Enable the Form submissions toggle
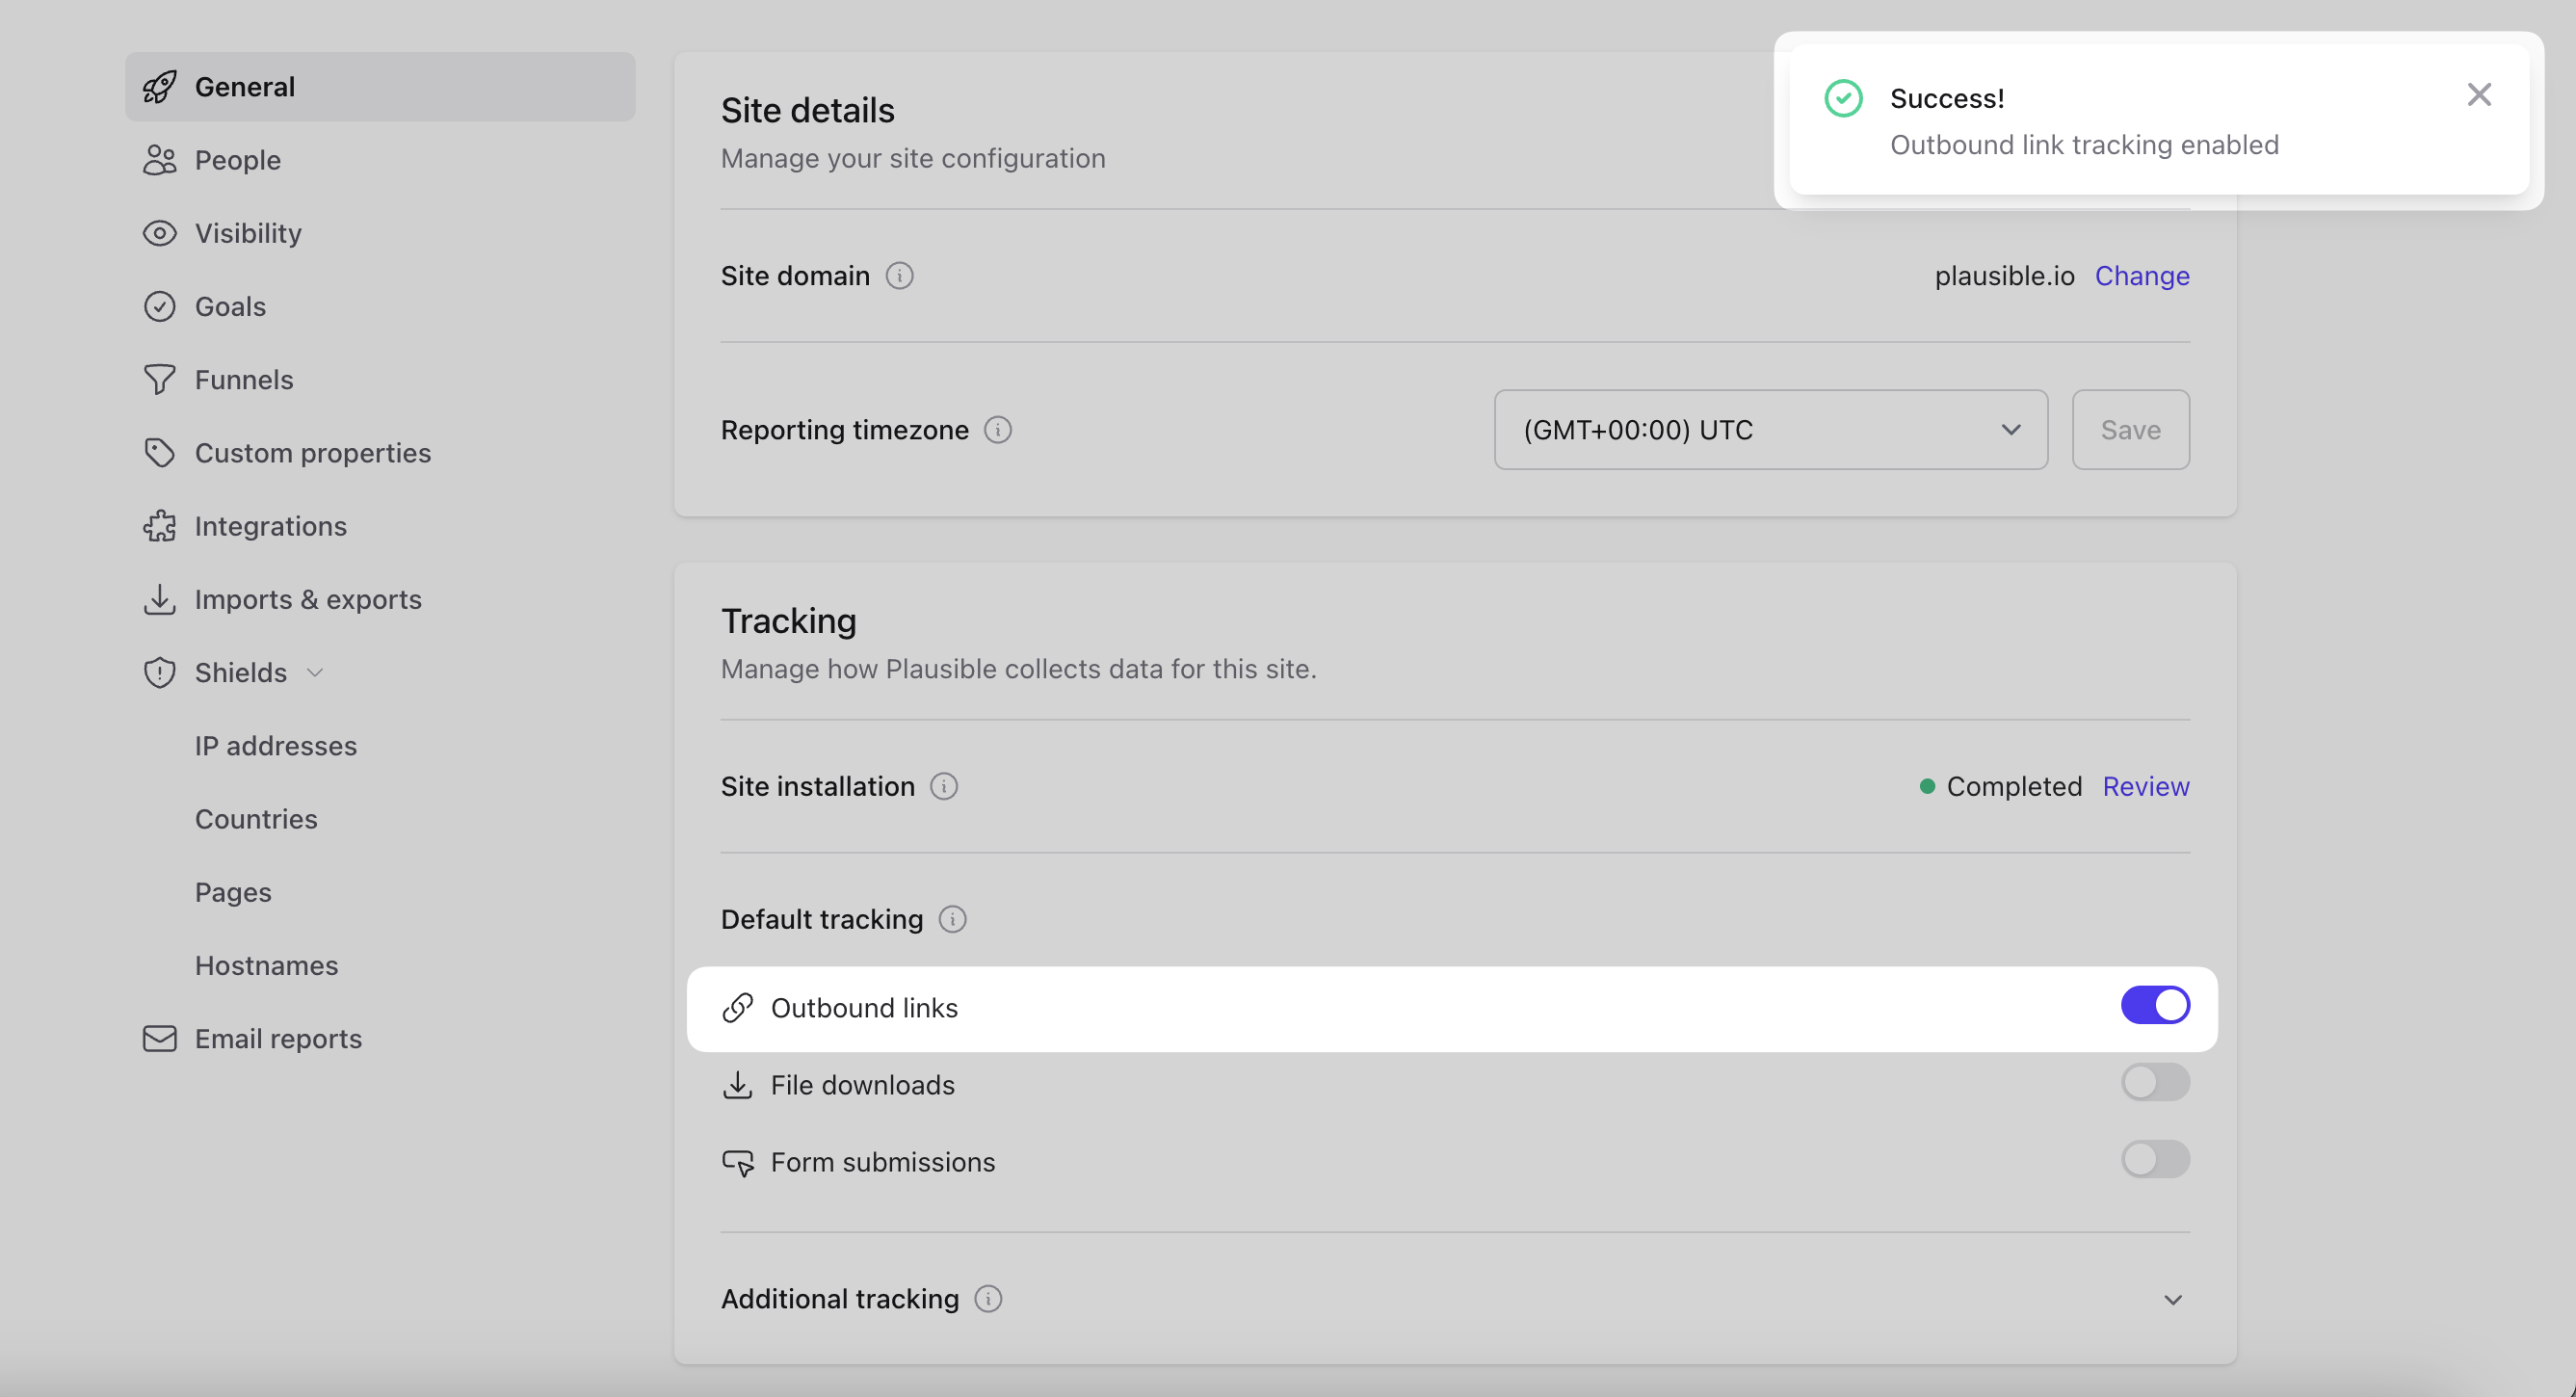 pyautogui.click(x=2155, y=1159)
